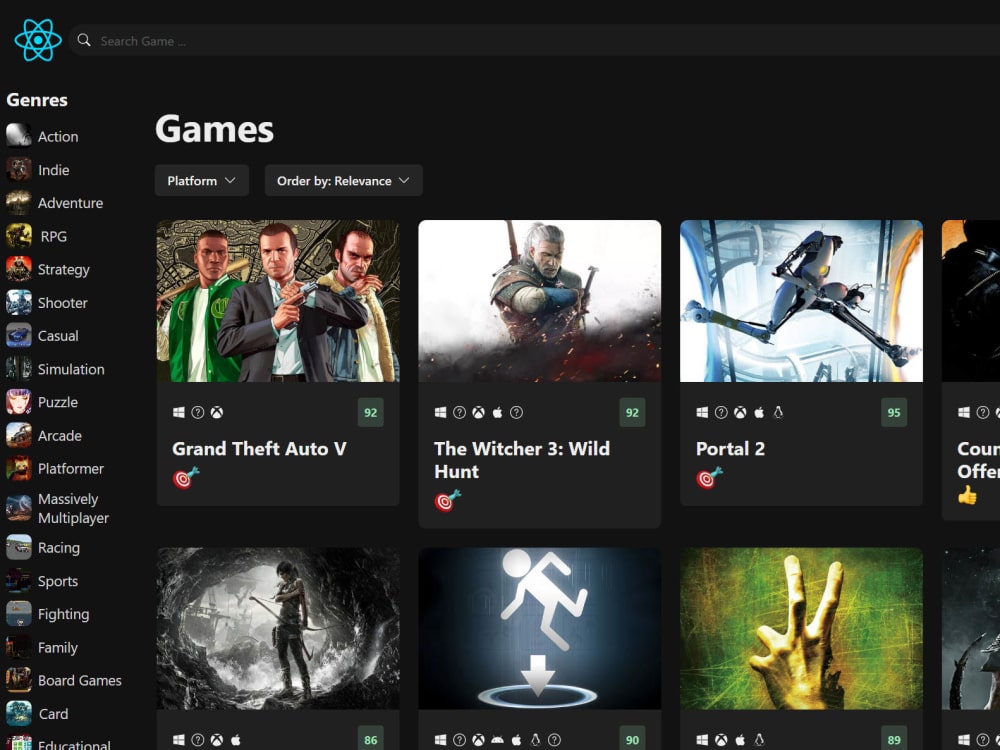Open the Order by: Relevance dropdown
The image size is (1000, 750).
coord(343,180)
